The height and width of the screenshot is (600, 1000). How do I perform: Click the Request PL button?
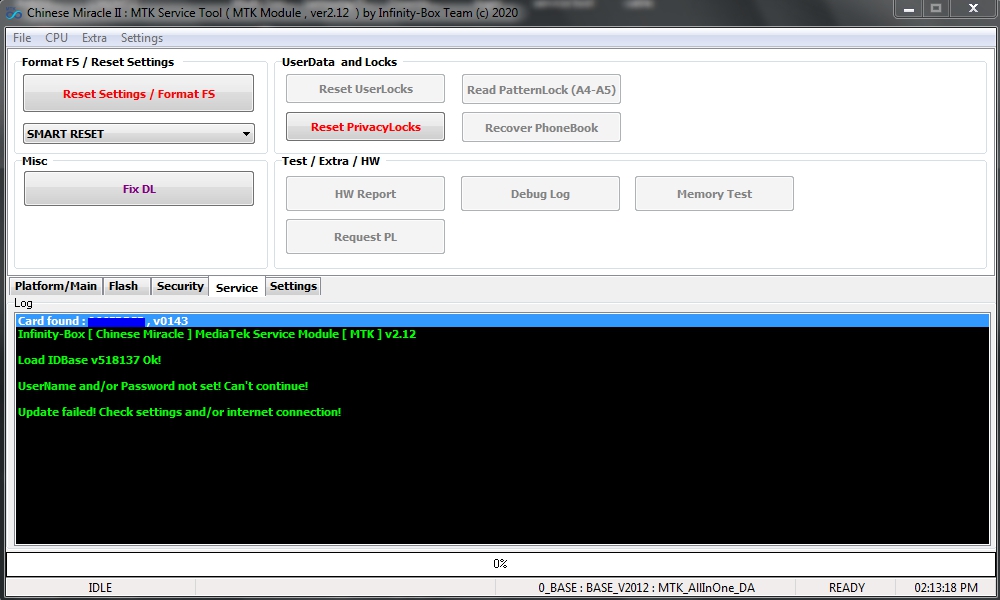[x=365, y=237]
